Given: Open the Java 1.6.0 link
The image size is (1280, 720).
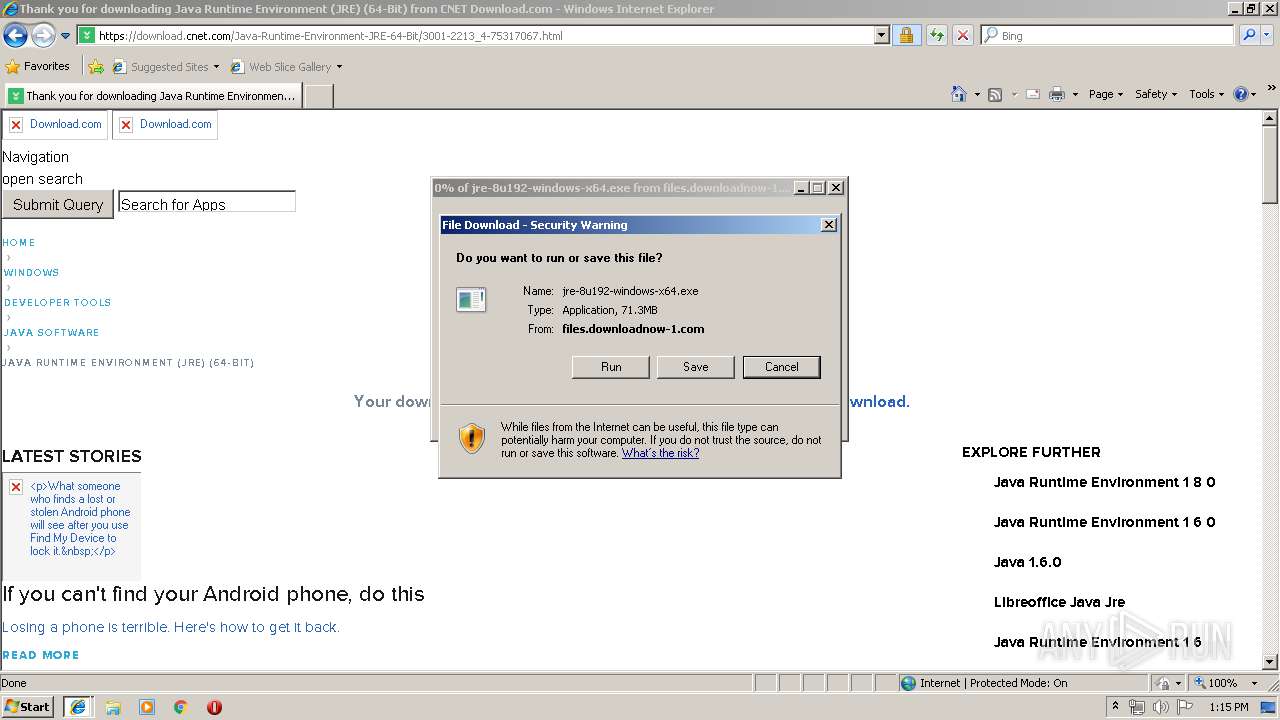Looking at the screenshot, I should tap(1027, 562).
